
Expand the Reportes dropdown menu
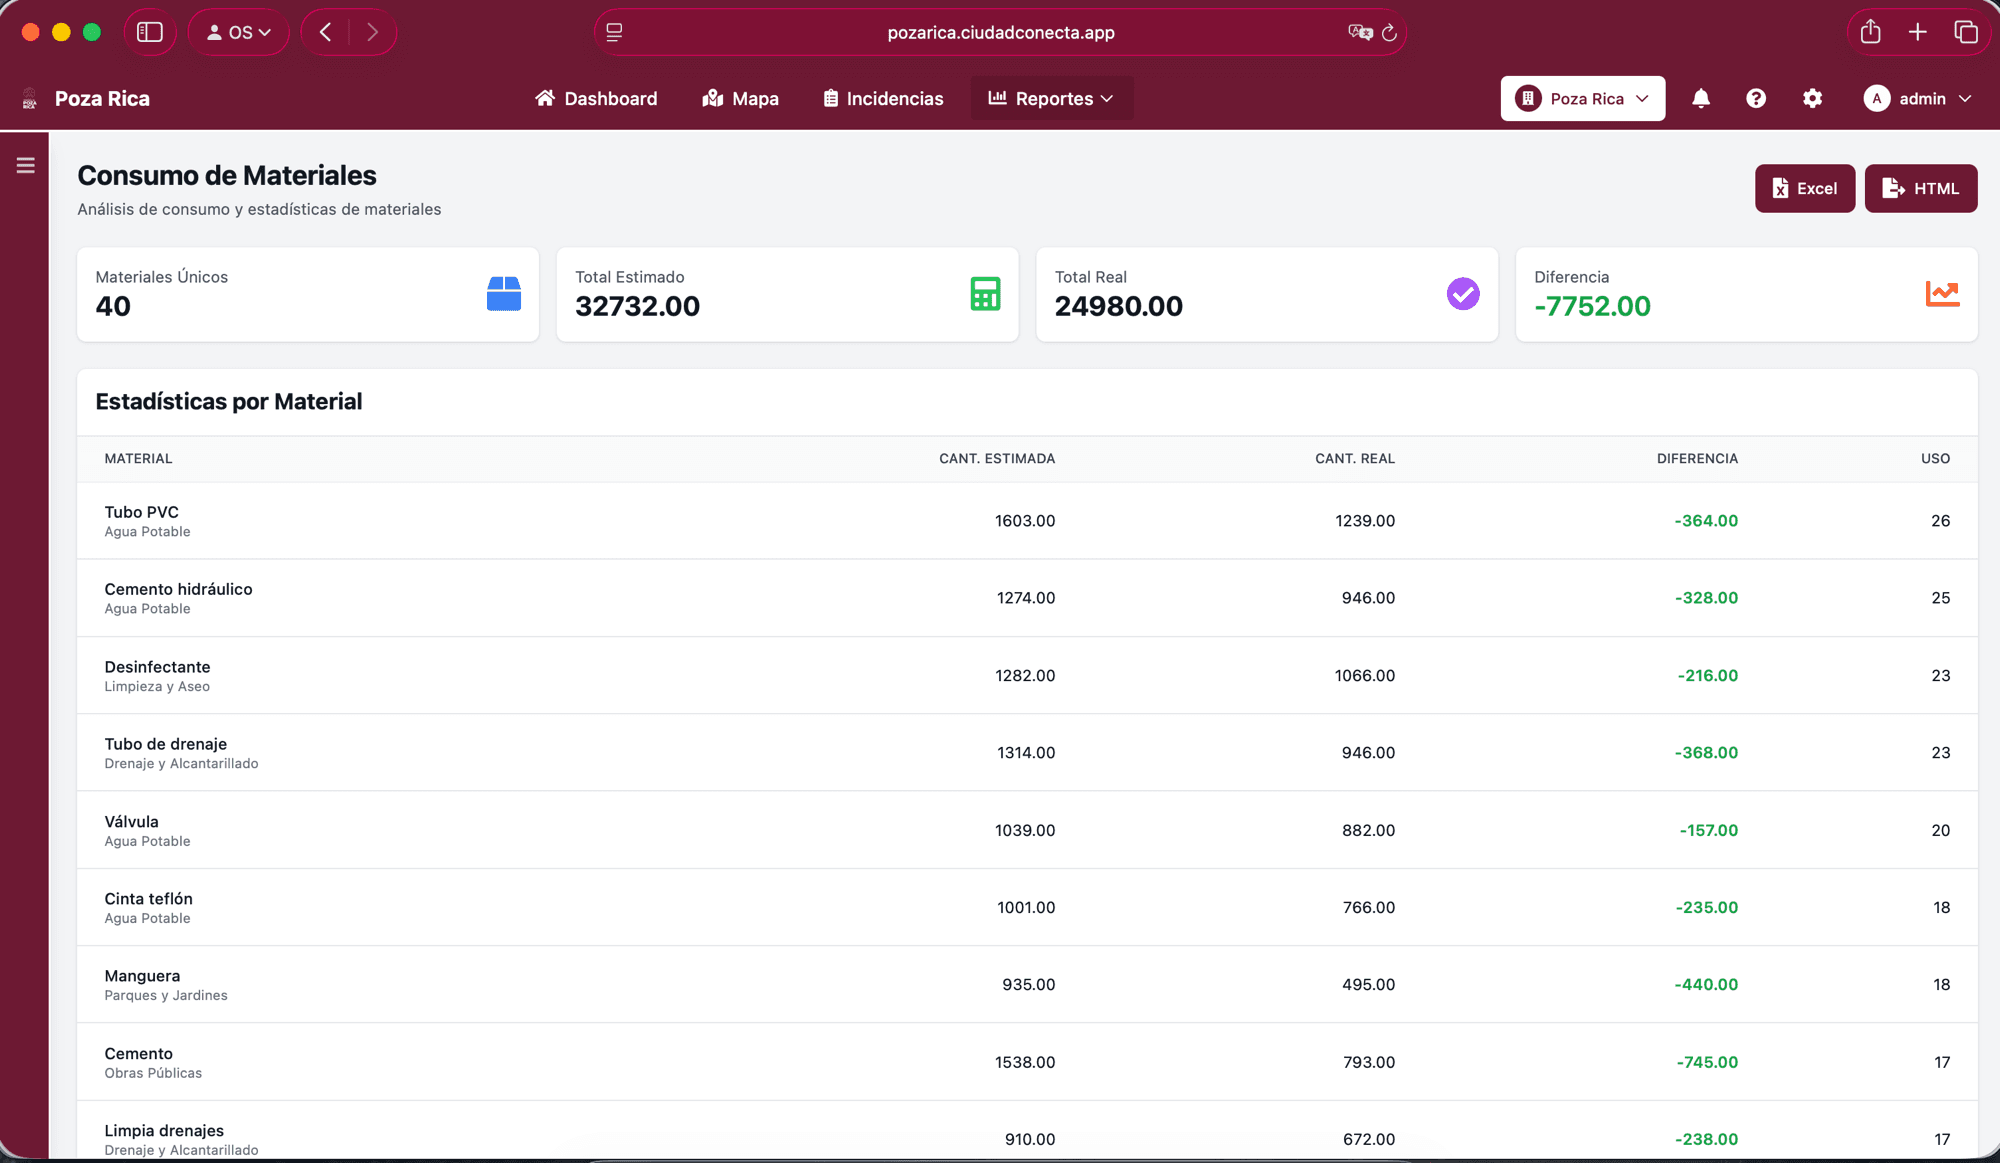click(1051, 98)
